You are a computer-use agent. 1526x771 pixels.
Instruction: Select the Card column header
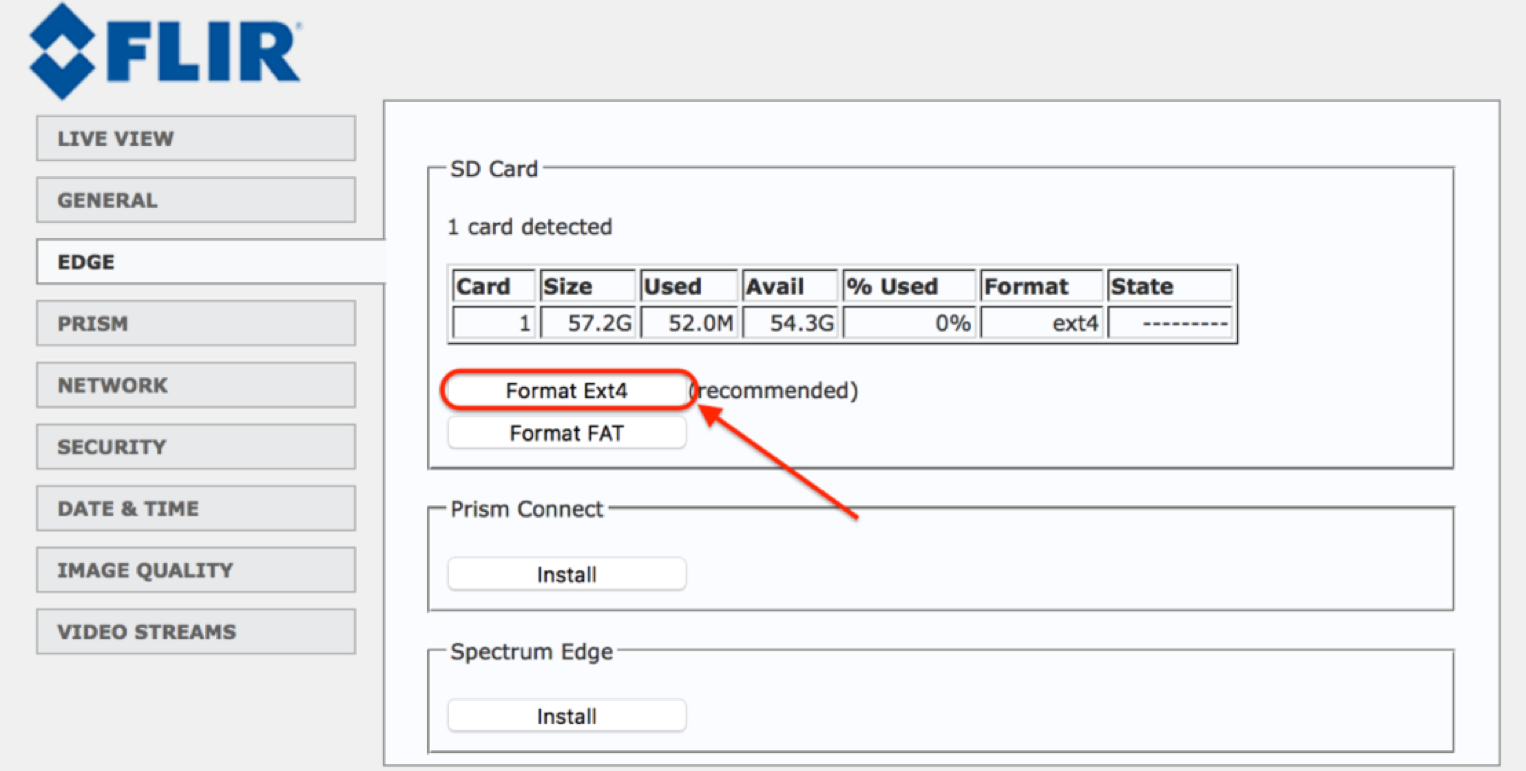coord(494,287)
